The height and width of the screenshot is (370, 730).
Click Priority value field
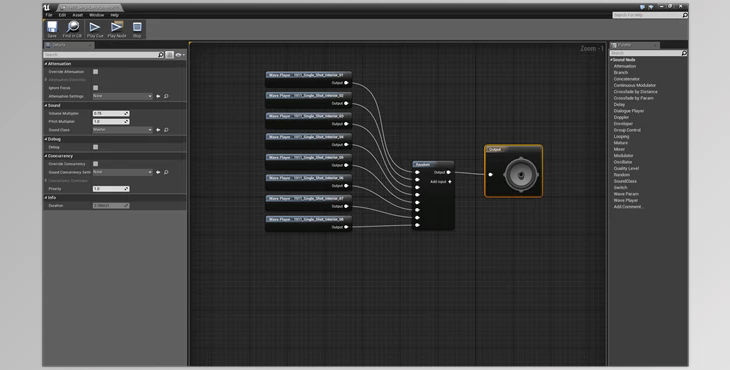(x=111, y=189)
